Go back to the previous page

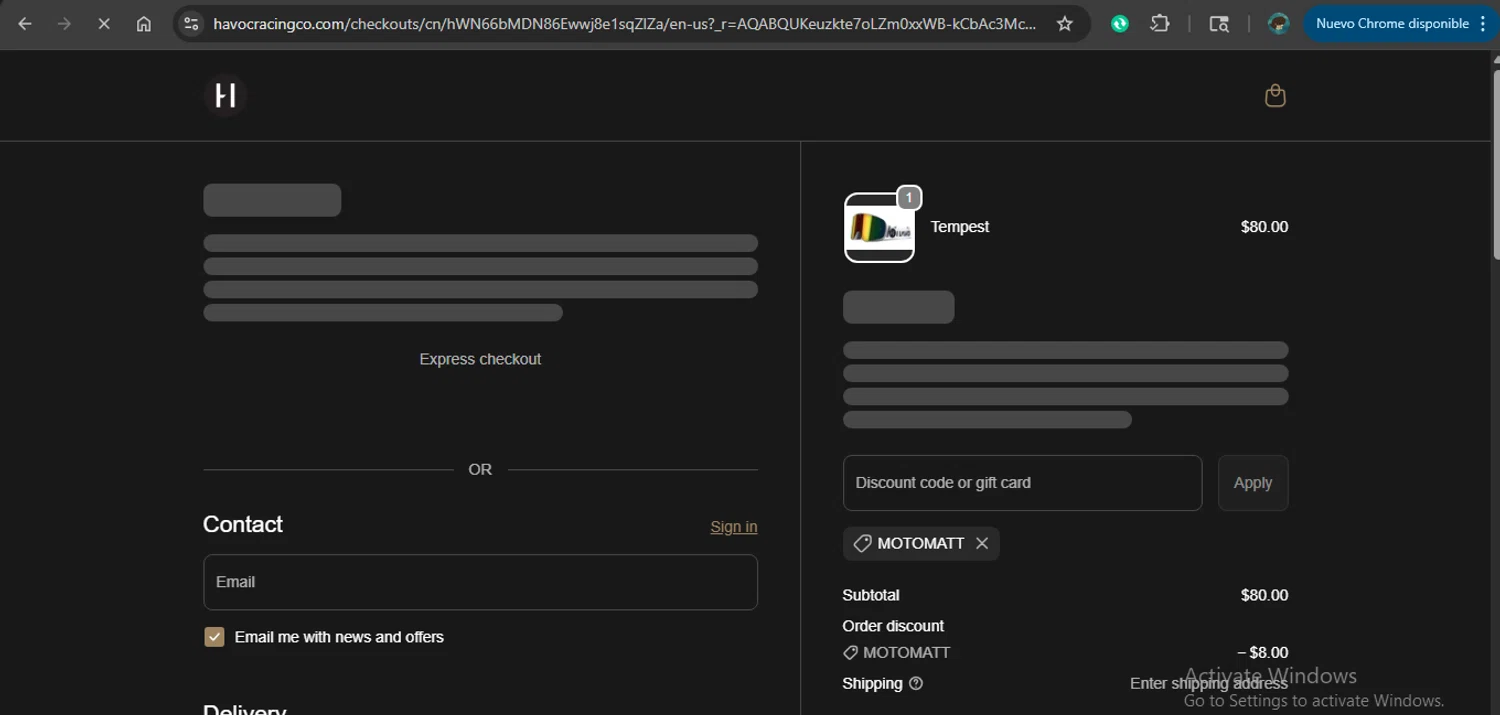[x=25, y=23]
